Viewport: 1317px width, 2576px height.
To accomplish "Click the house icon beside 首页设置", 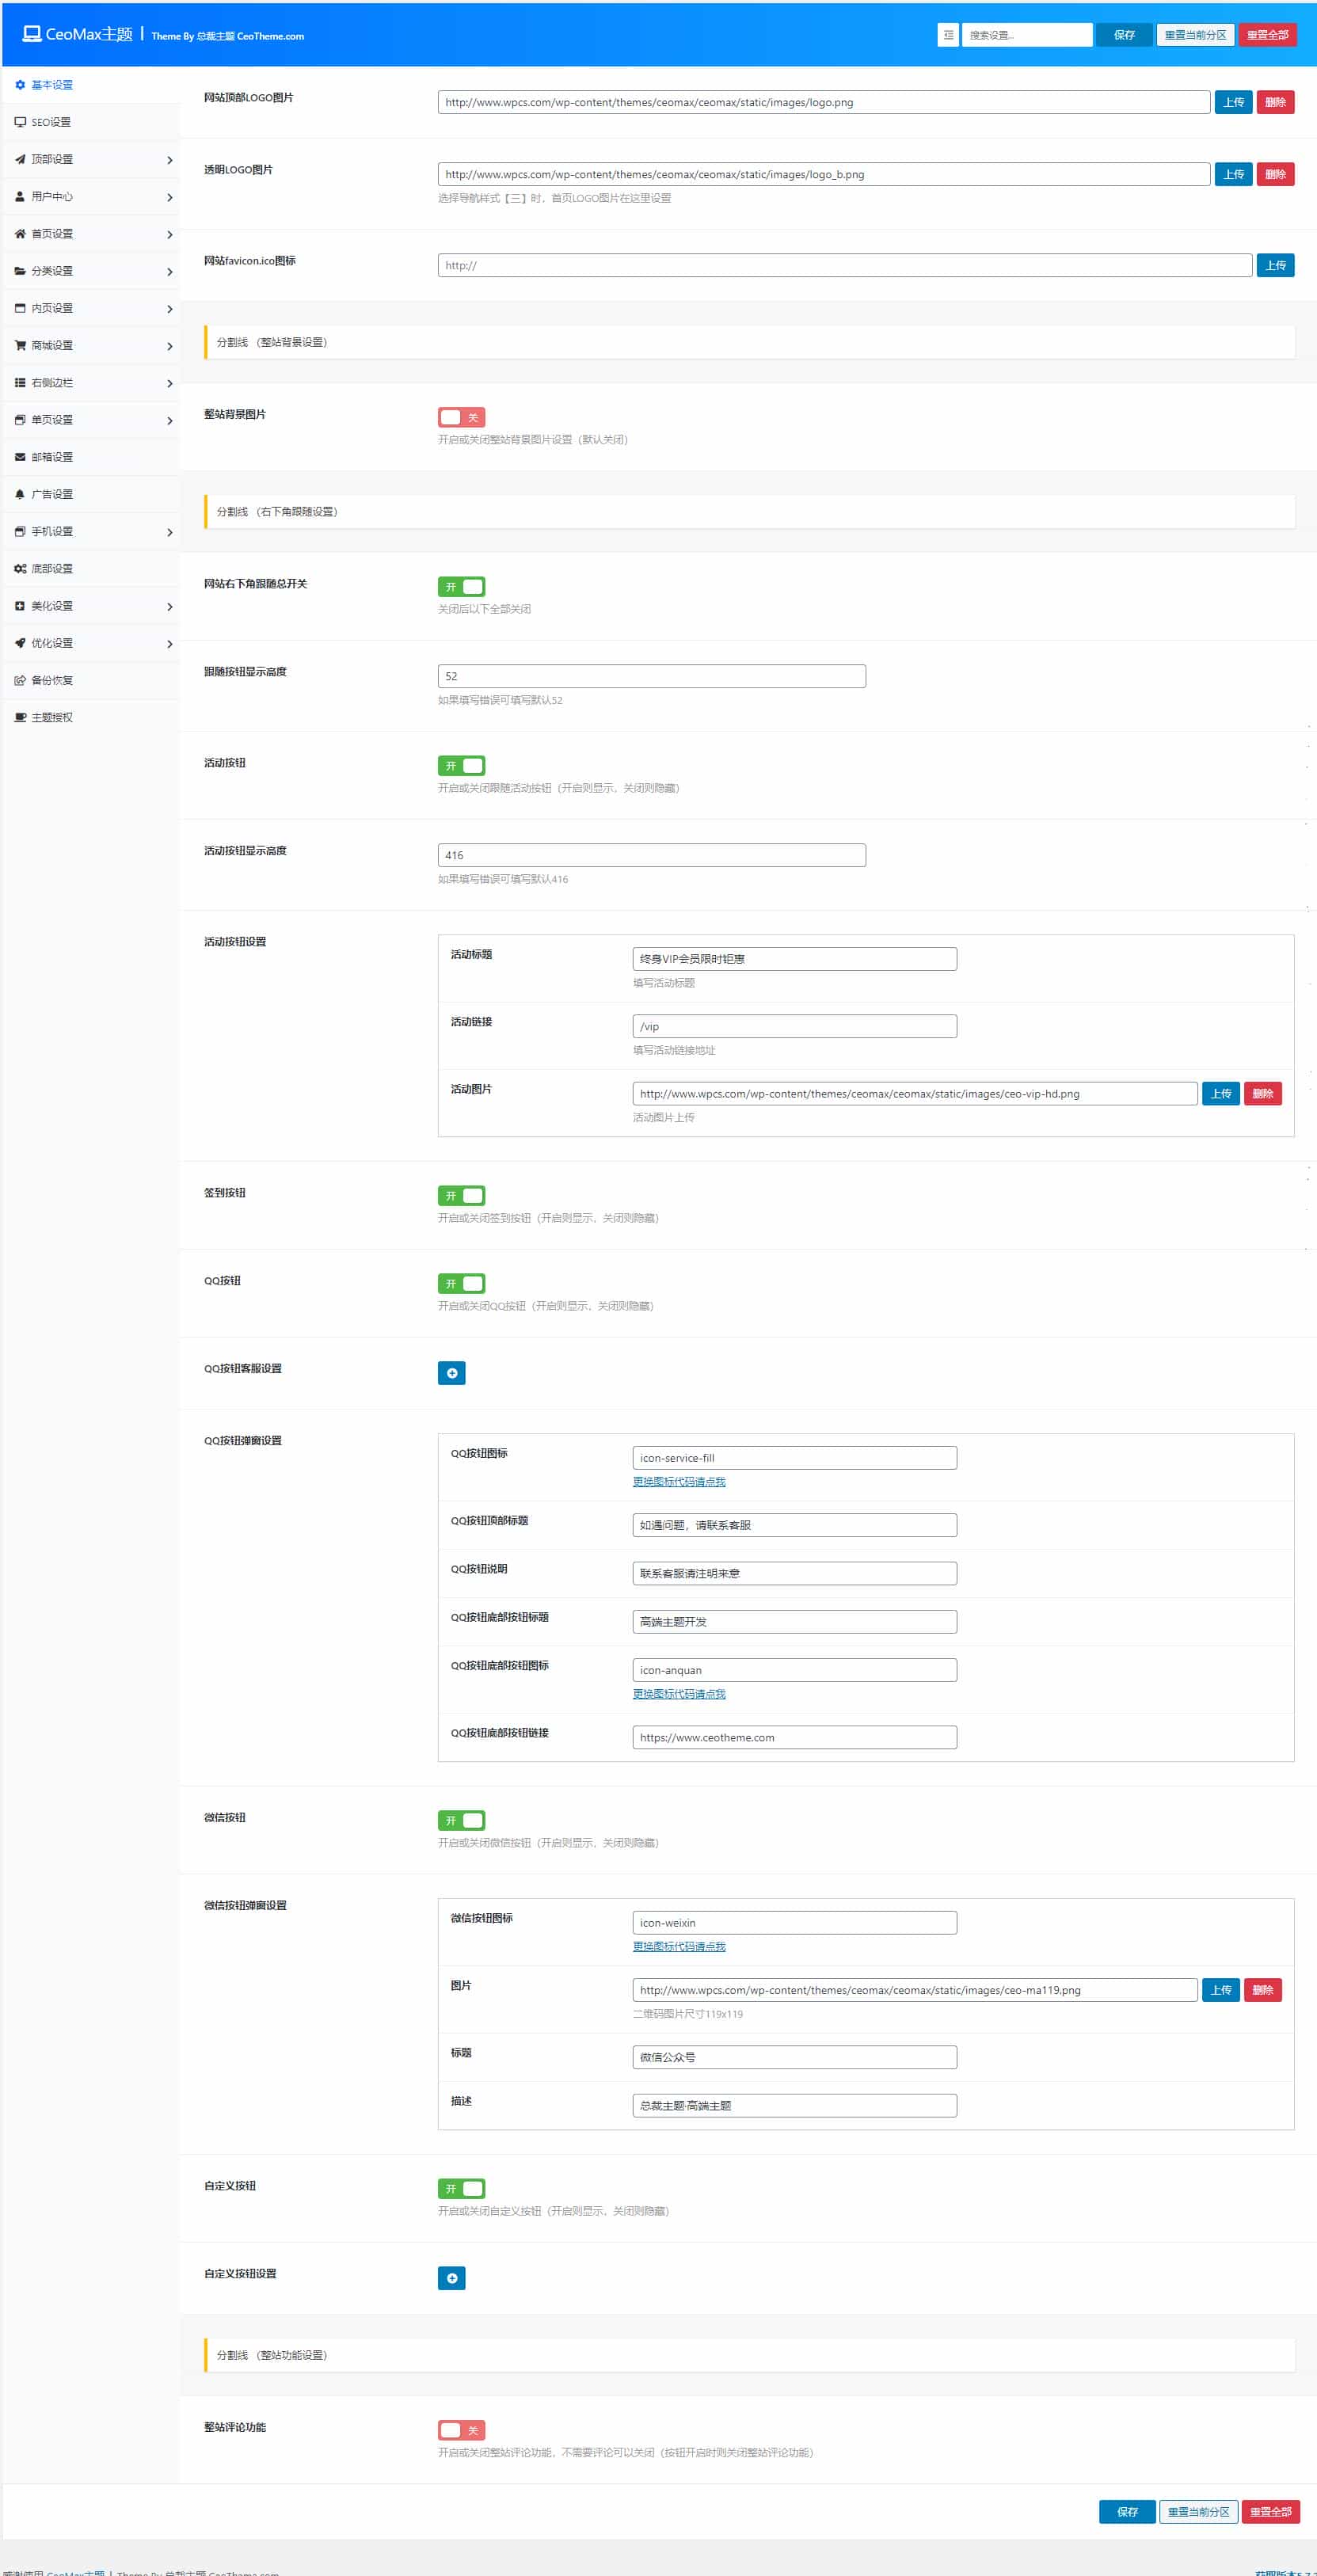I will [20, 234].
